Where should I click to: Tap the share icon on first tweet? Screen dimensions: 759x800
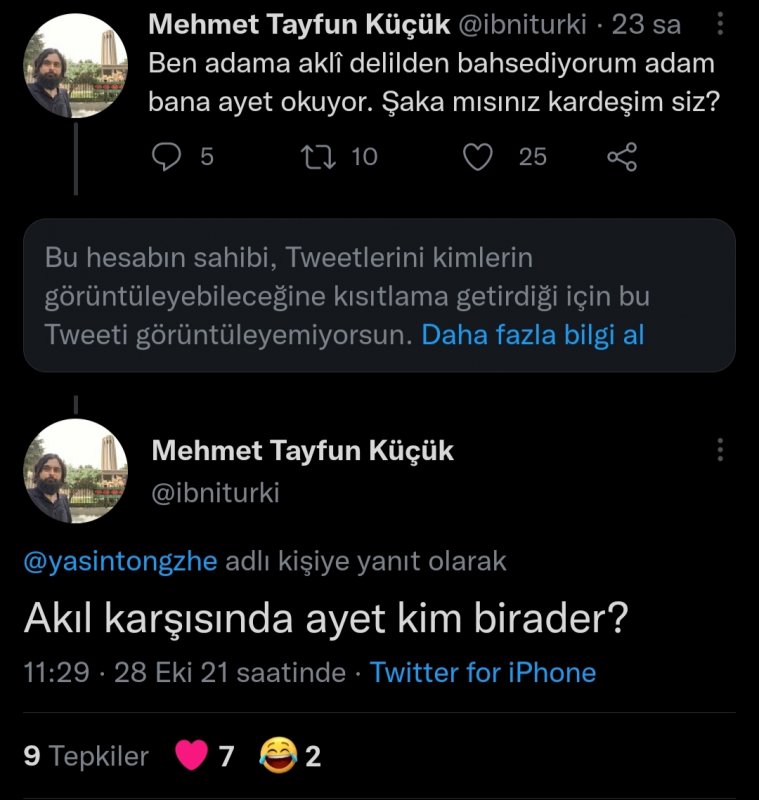622,156
